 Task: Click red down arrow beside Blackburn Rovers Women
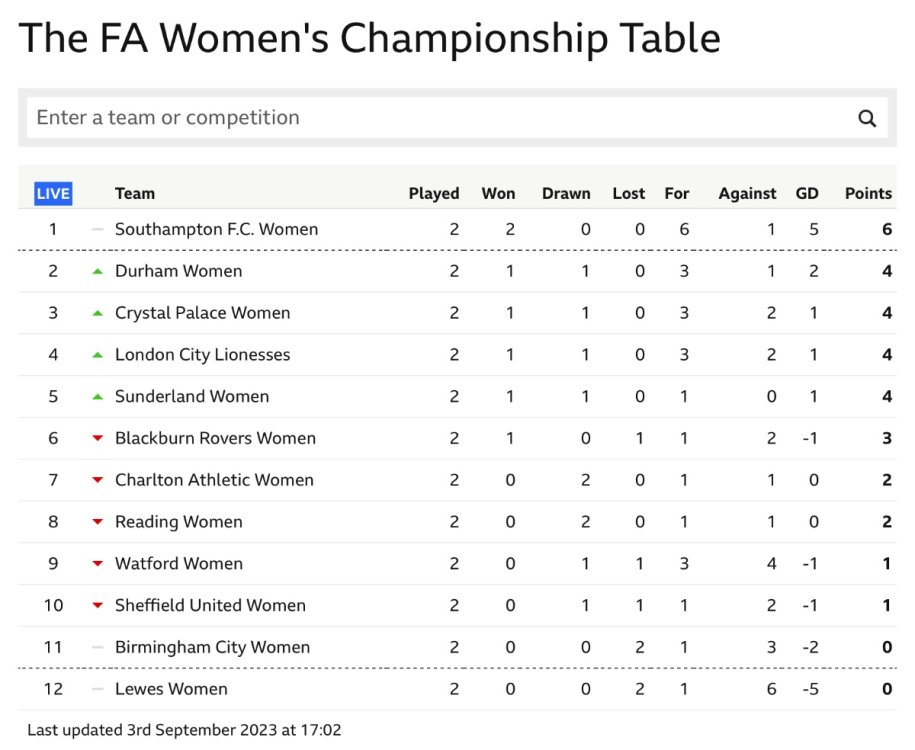[x=98, y=439]
